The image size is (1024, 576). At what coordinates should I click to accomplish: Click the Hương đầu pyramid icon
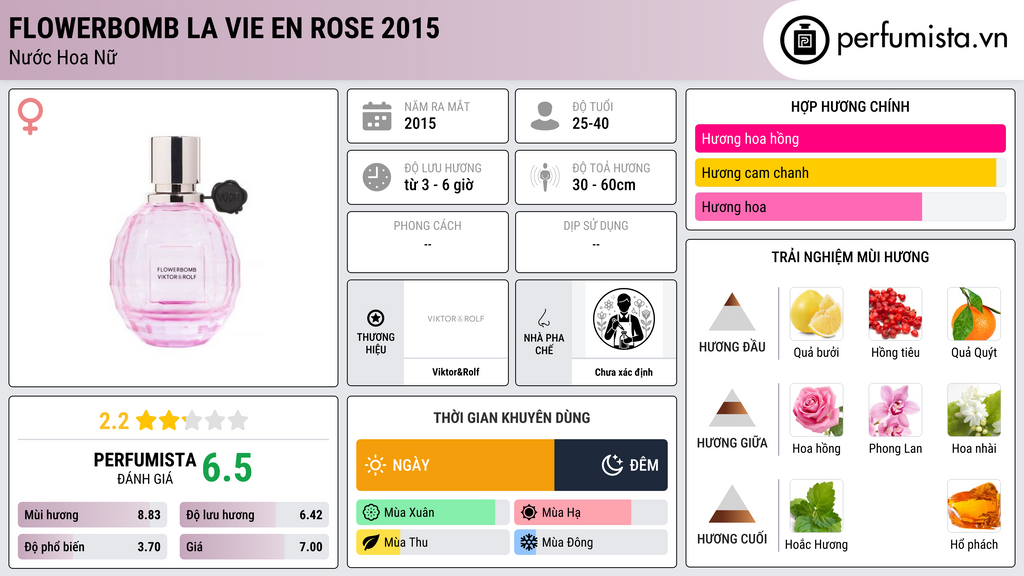tap(732, 312)
